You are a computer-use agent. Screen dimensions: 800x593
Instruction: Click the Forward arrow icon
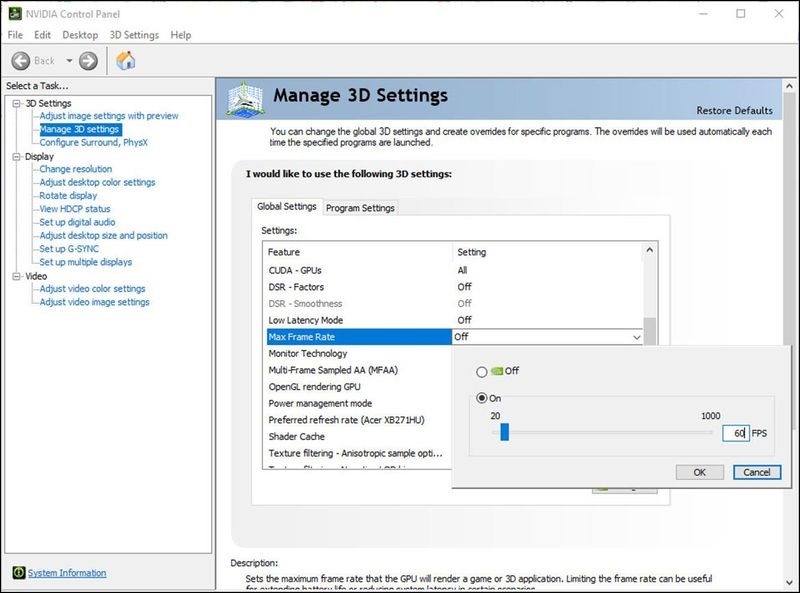88,61
